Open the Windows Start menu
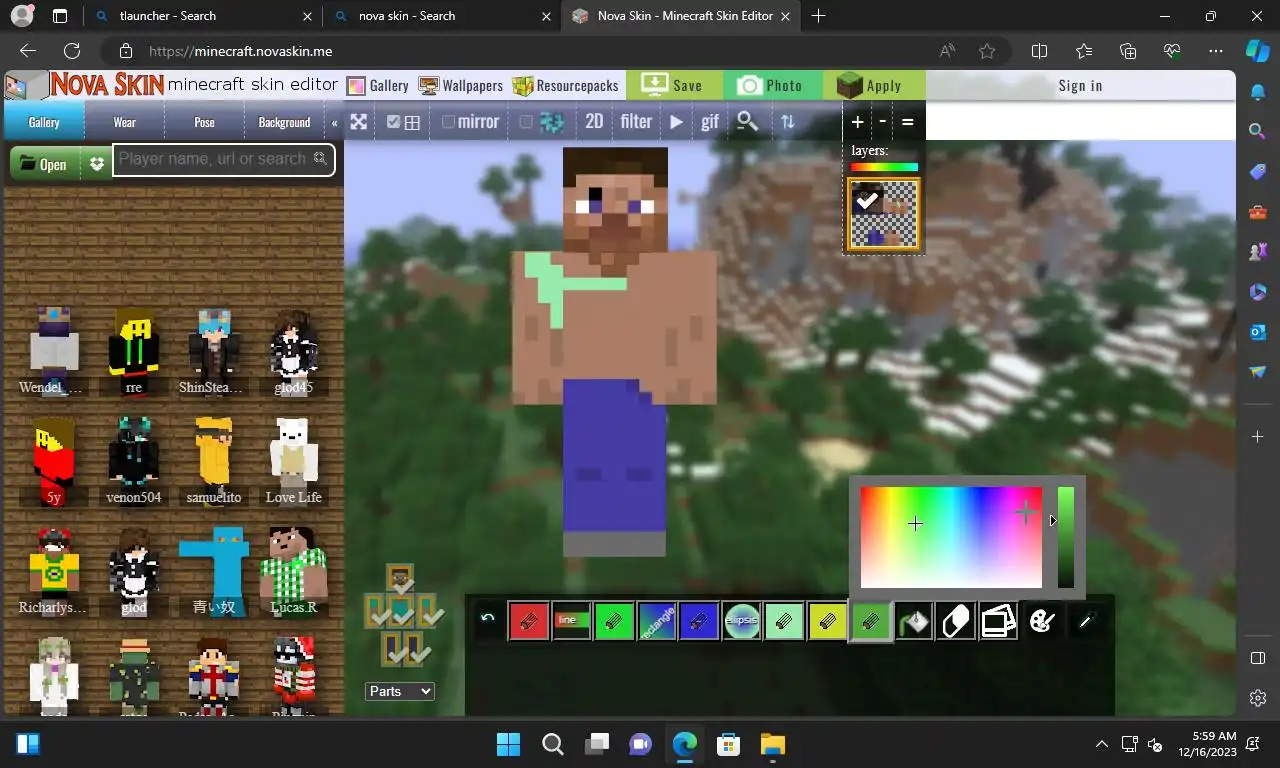Screen dimensions: 1280x768 [x=509, y=744]
